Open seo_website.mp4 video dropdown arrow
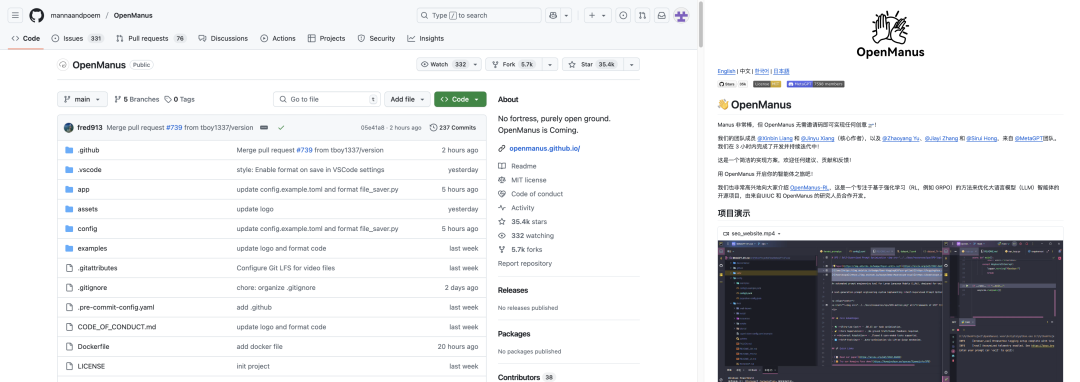Image resolution: width=1080 pixels, height=382 pixels. (x=778, y=233)
